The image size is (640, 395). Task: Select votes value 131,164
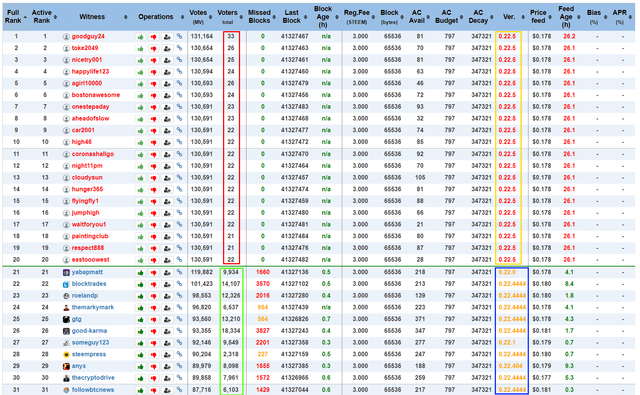coord(202,37)
